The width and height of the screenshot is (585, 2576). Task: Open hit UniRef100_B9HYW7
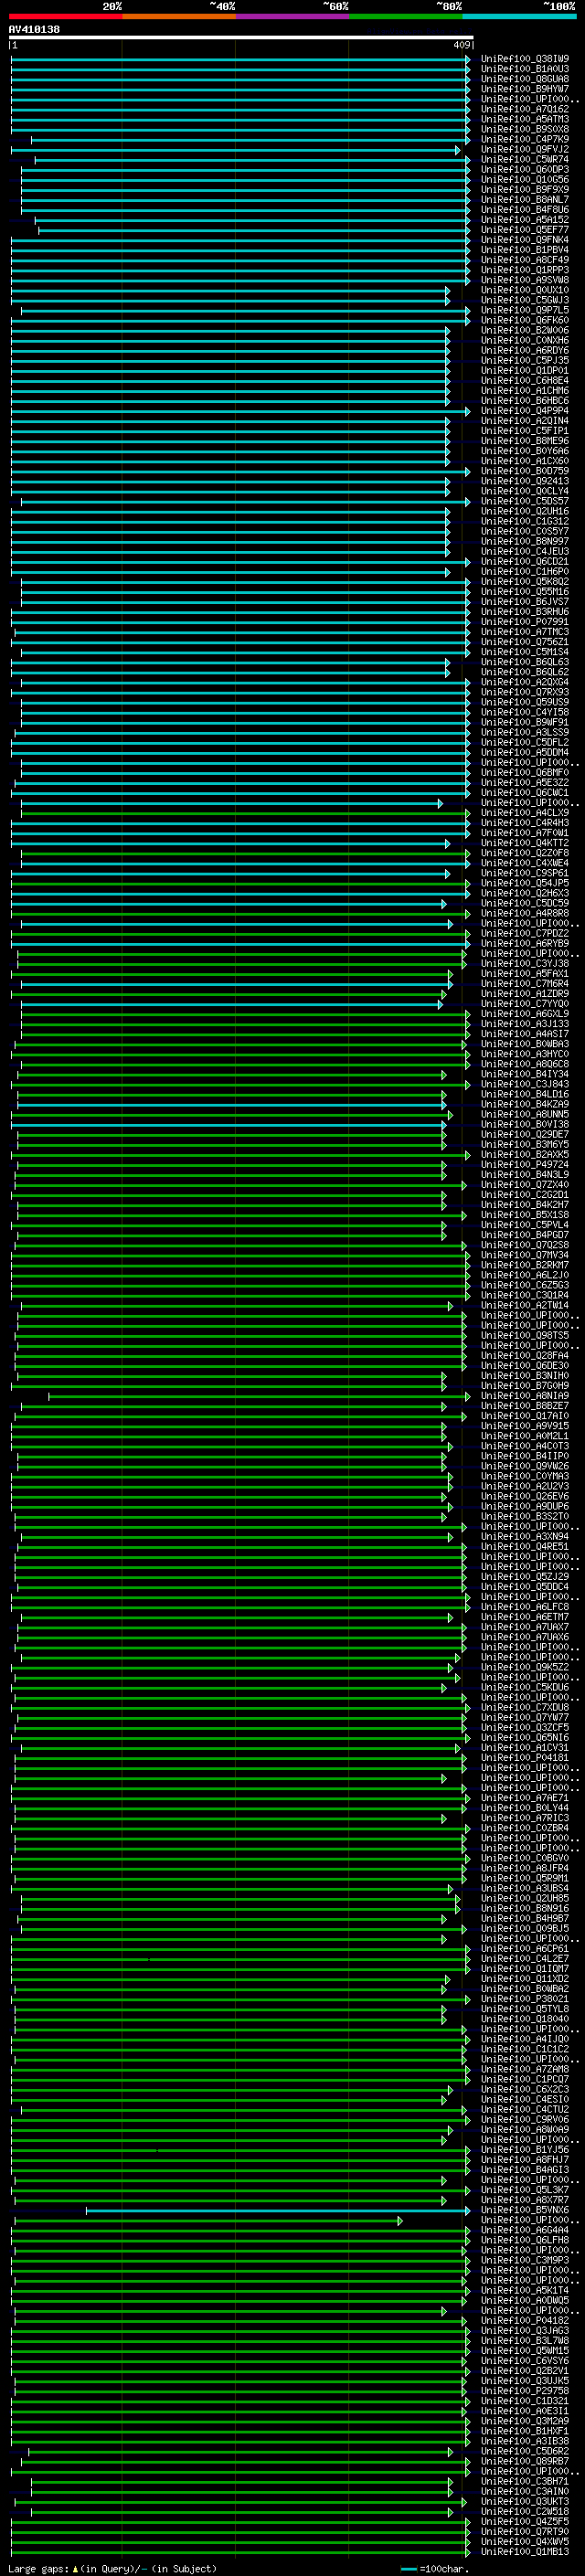pos(525,89)
